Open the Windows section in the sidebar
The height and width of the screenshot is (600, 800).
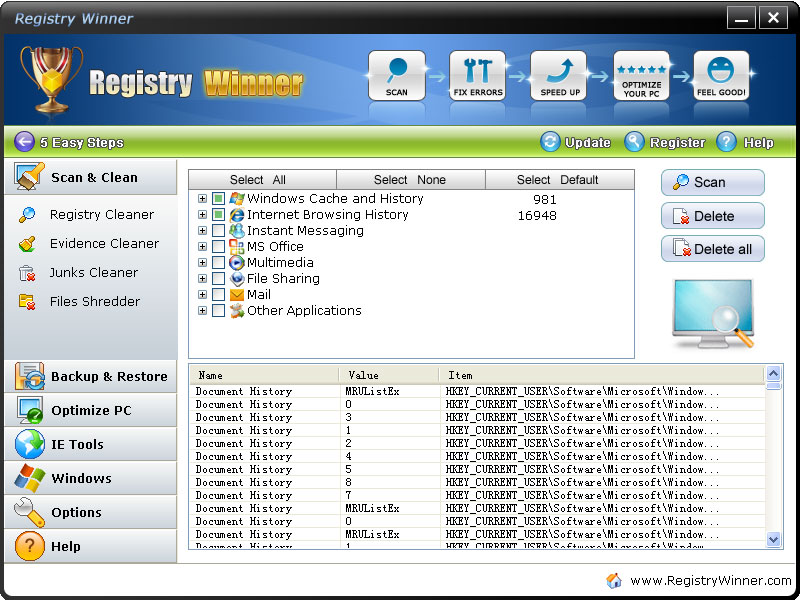pos(90,478)
